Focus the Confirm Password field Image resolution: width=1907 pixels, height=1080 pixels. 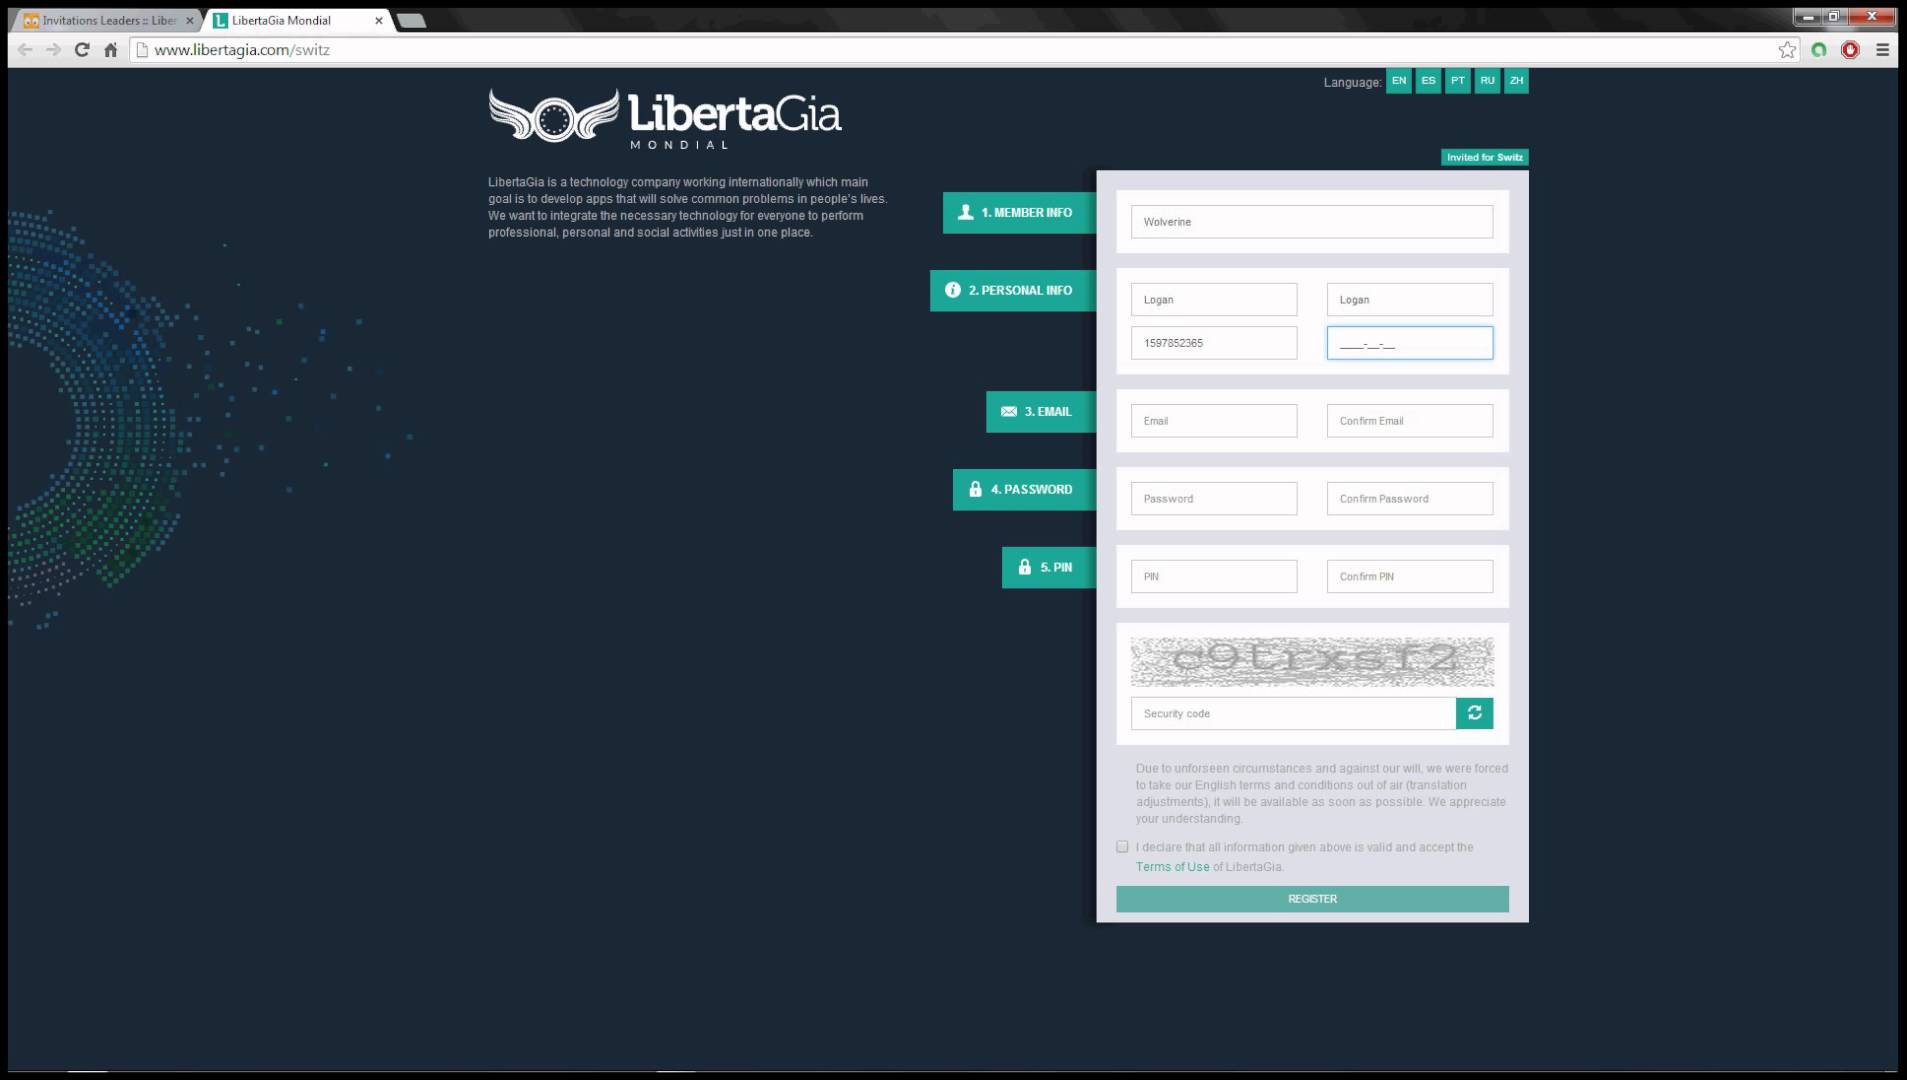[x=1410, y=499]
